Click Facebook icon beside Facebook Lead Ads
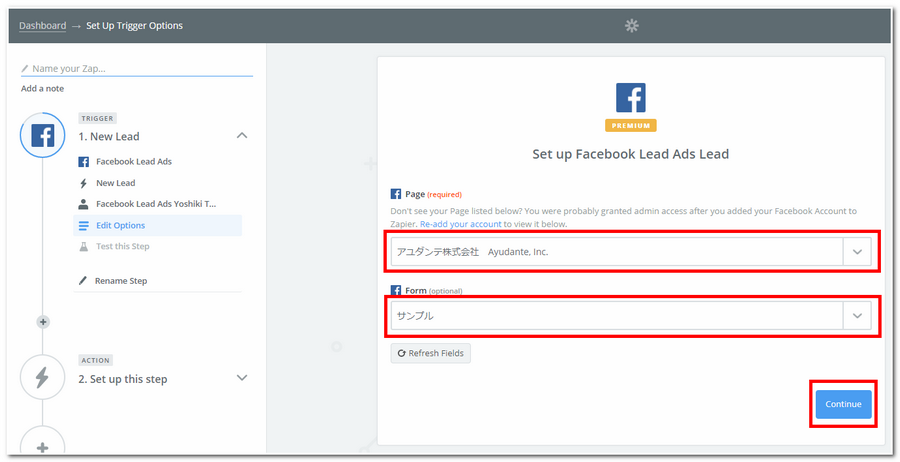Screen dimensions: 900x462 (83, 162)
